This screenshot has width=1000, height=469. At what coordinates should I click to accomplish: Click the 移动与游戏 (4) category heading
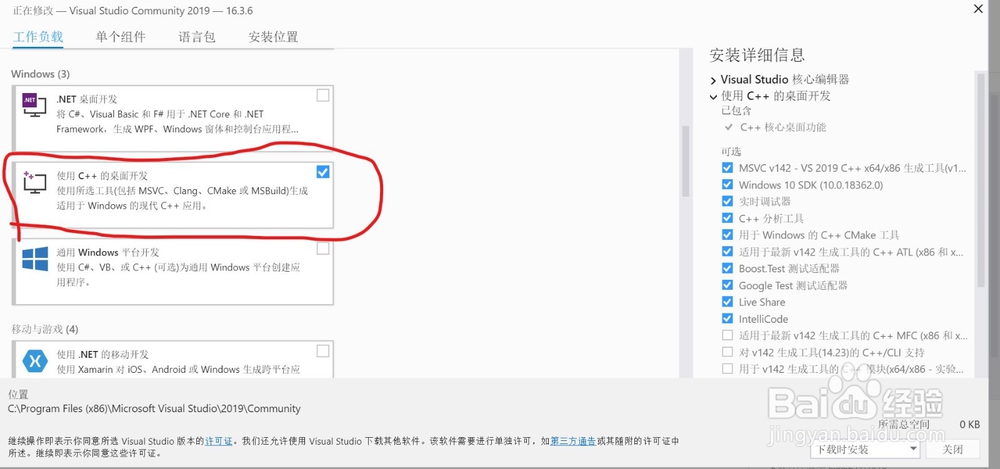(x=45, y=329)
